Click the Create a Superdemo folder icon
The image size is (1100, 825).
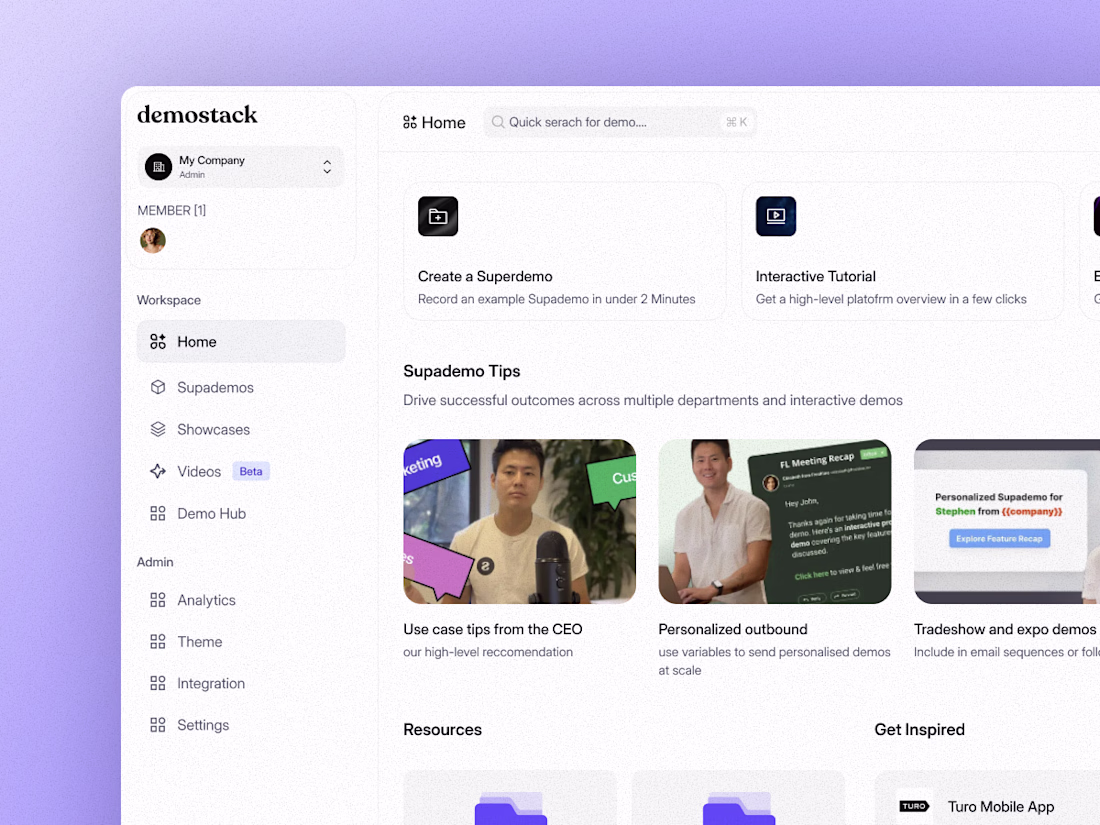pyautogui.click(x=438, y=216)
